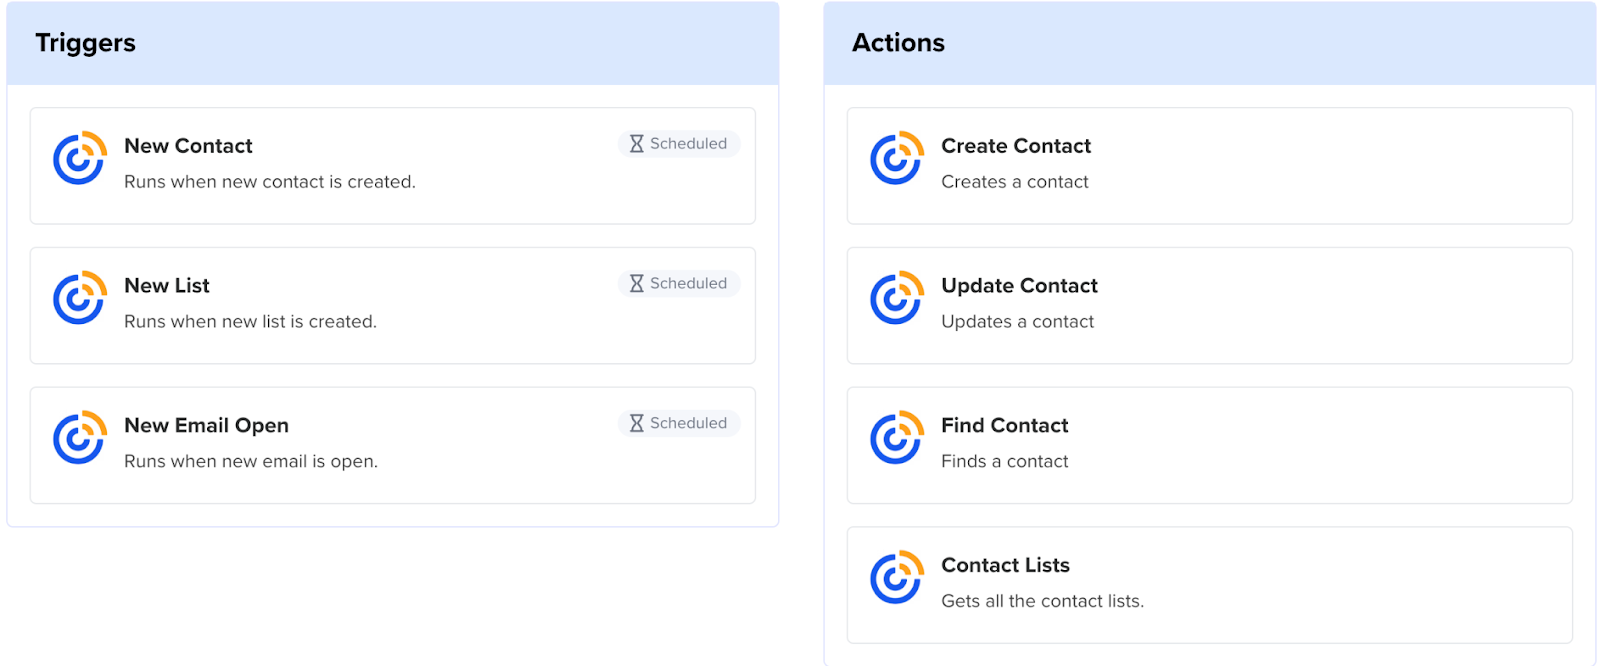This screenshot has width=1600, height=666.
Task: Open the Actions section header
Action: click(x=898, y=43)
